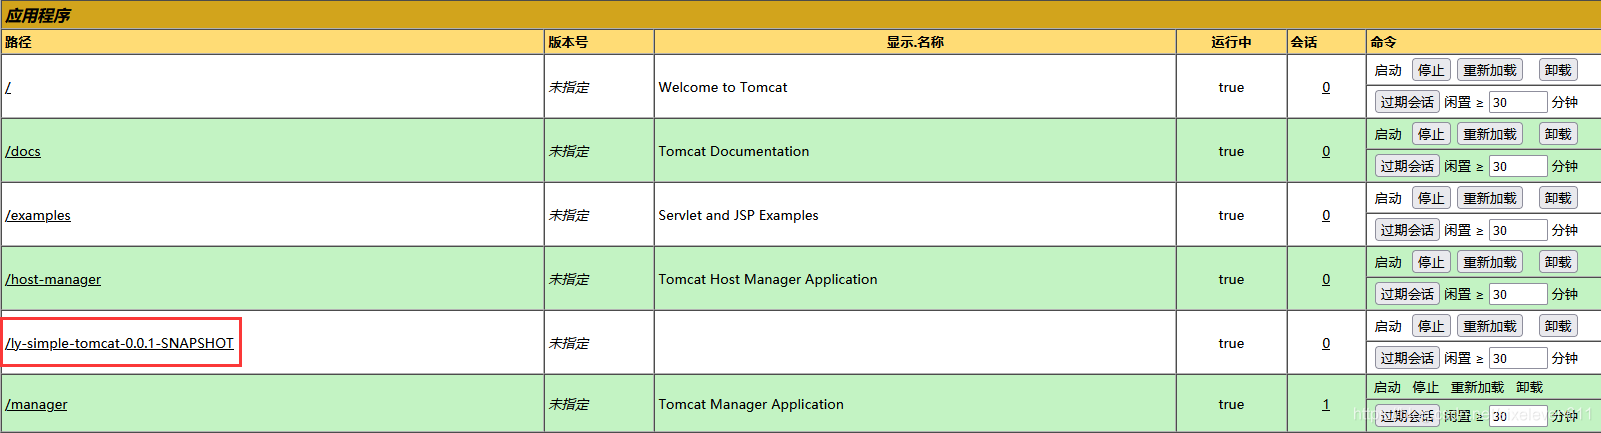Select the 未指定 version in /docs row
This screenshot has width=1601, height=433.
point(569,151)
